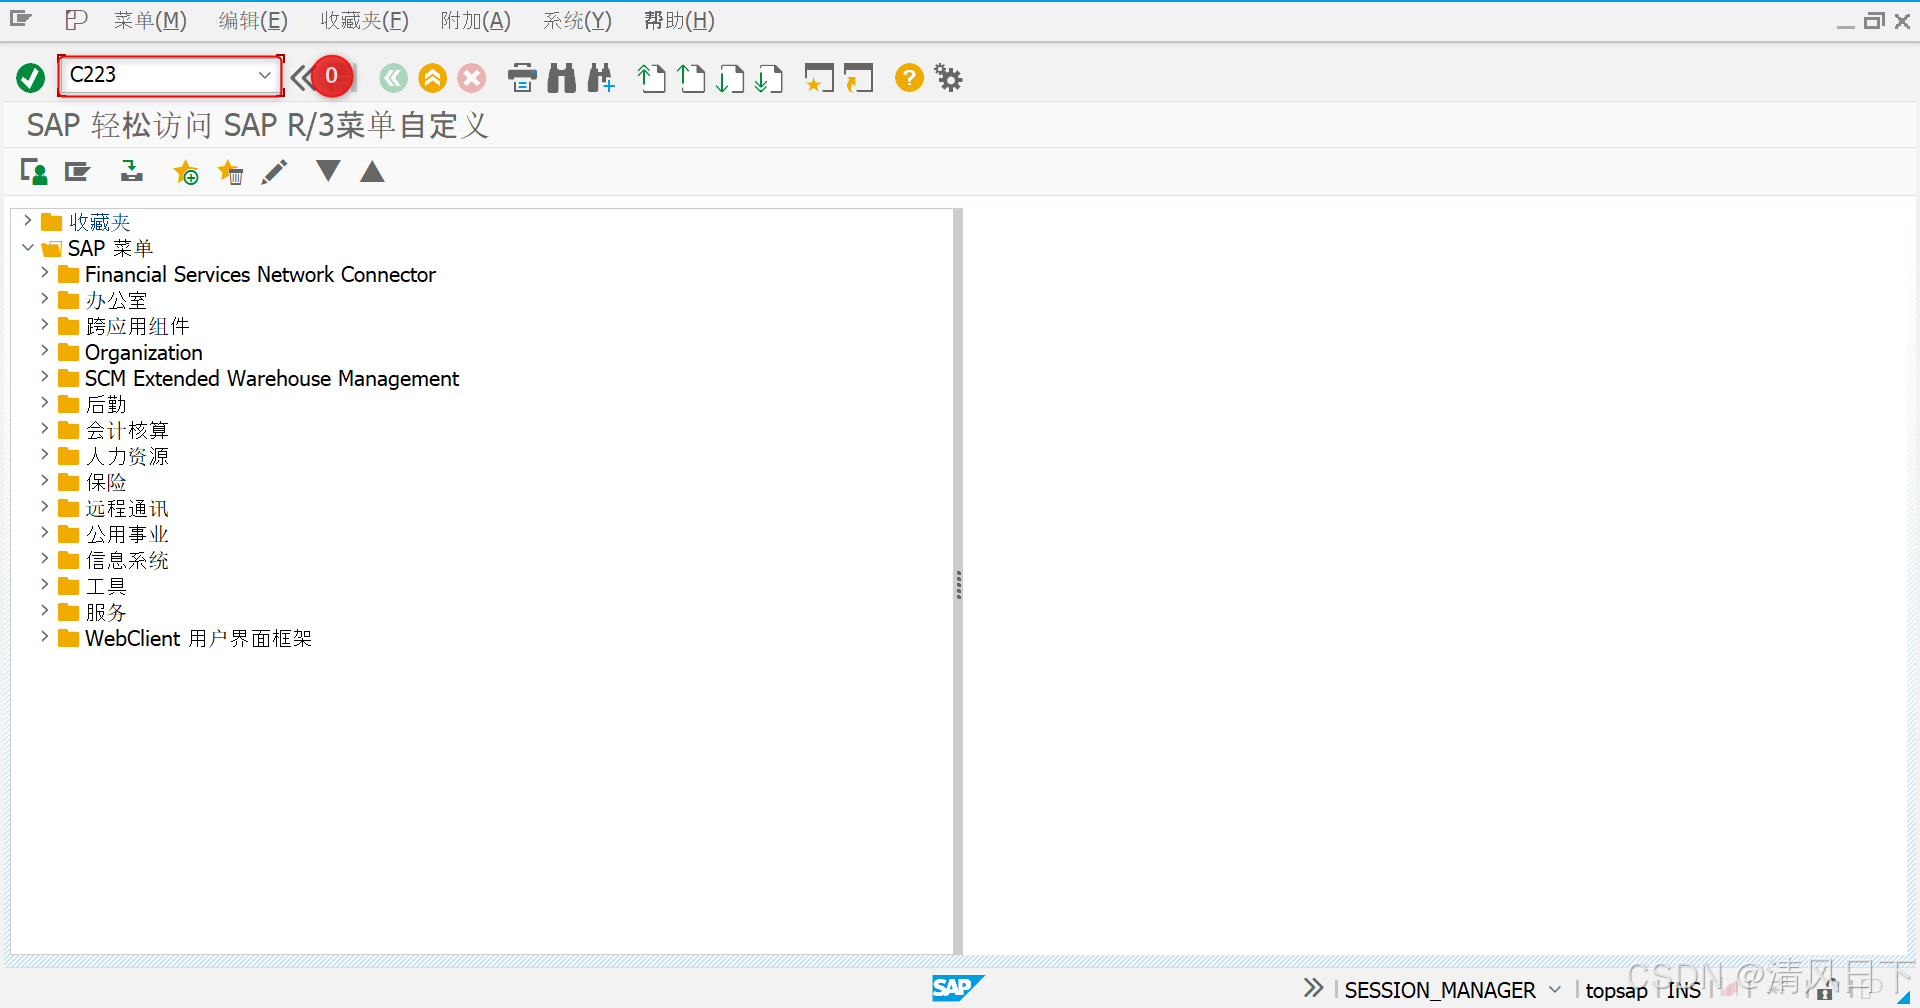Viewport: 1920px width, 1008px height.
Task: Open SAP Business Workplace icon
Action: (131, 172)
